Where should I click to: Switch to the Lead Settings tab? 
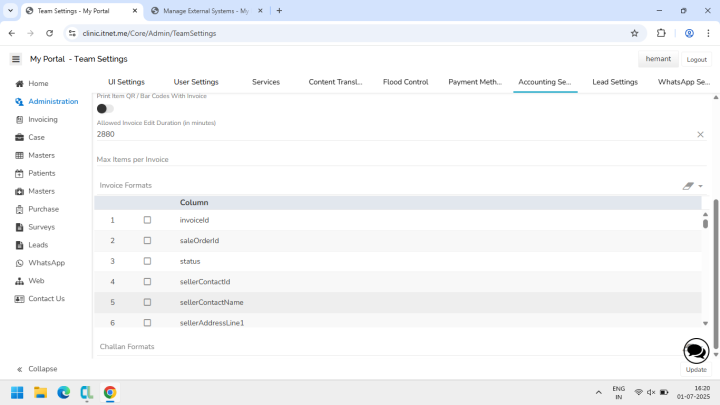tap(615, 82)
